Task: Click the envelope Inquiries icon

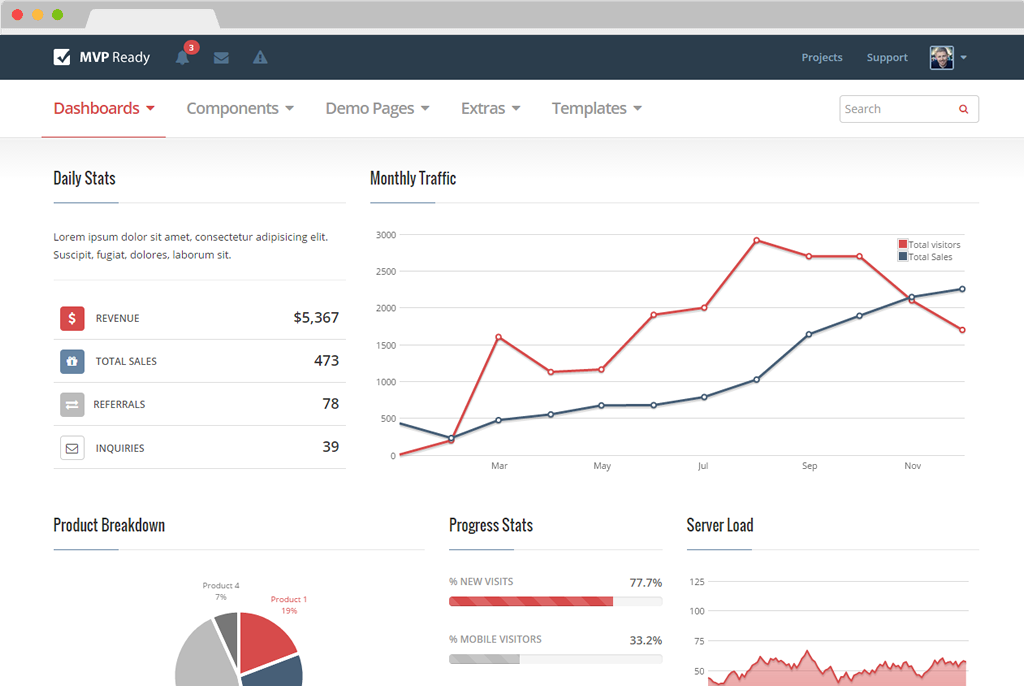Action: tap(72, 448)
